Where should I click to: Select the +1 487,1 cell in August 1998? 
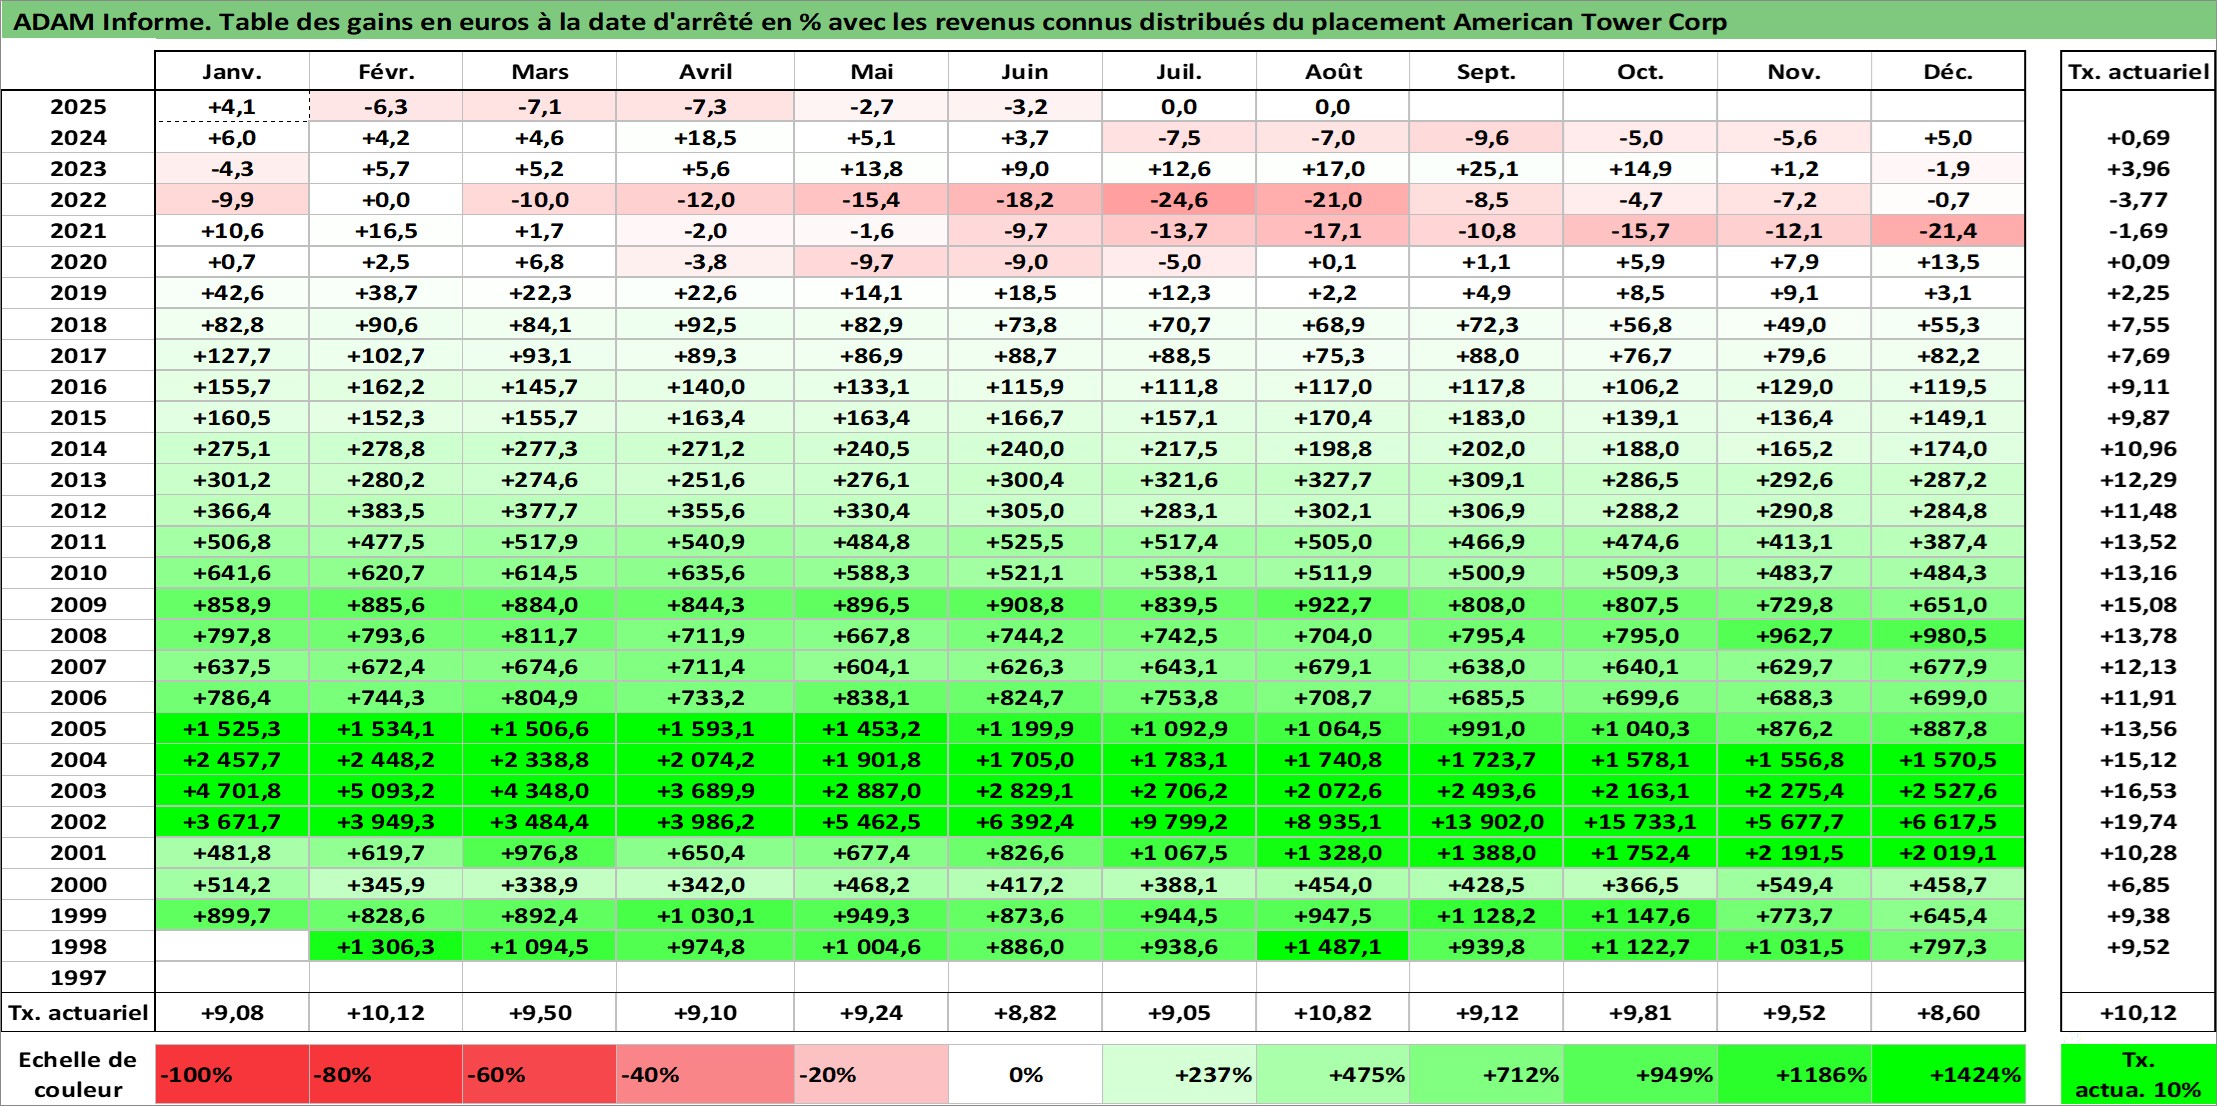coord(1333,947)
